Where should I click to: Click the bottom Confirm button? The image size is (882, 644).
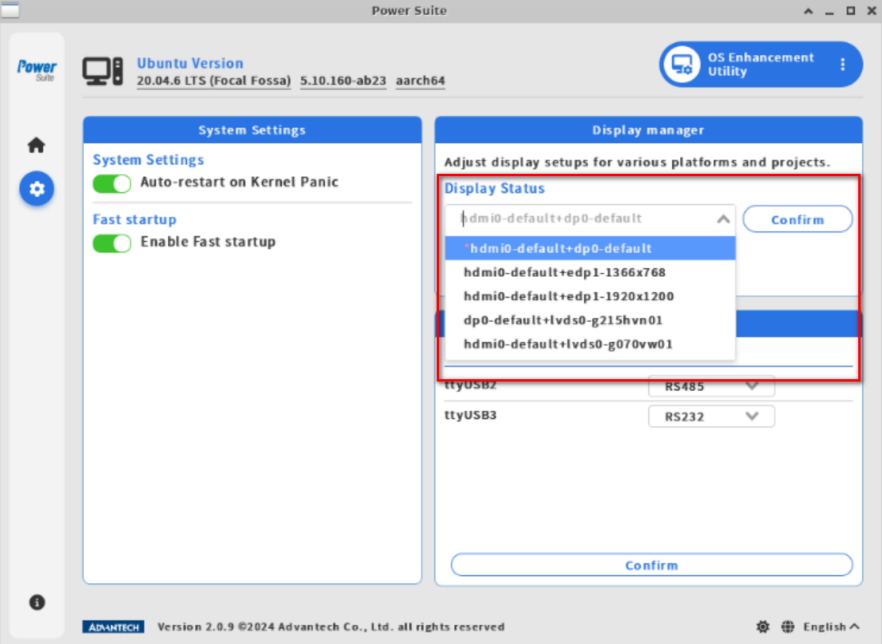coord(651,565)
